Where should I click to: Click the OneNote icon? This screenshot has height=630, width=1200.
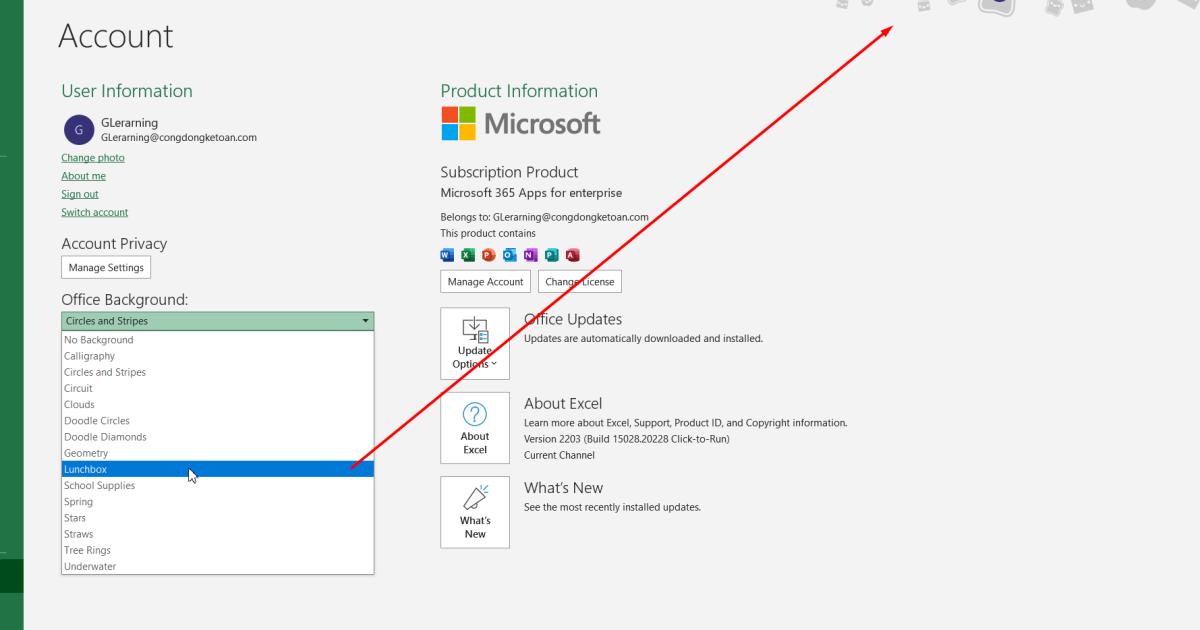pos(529,255)
